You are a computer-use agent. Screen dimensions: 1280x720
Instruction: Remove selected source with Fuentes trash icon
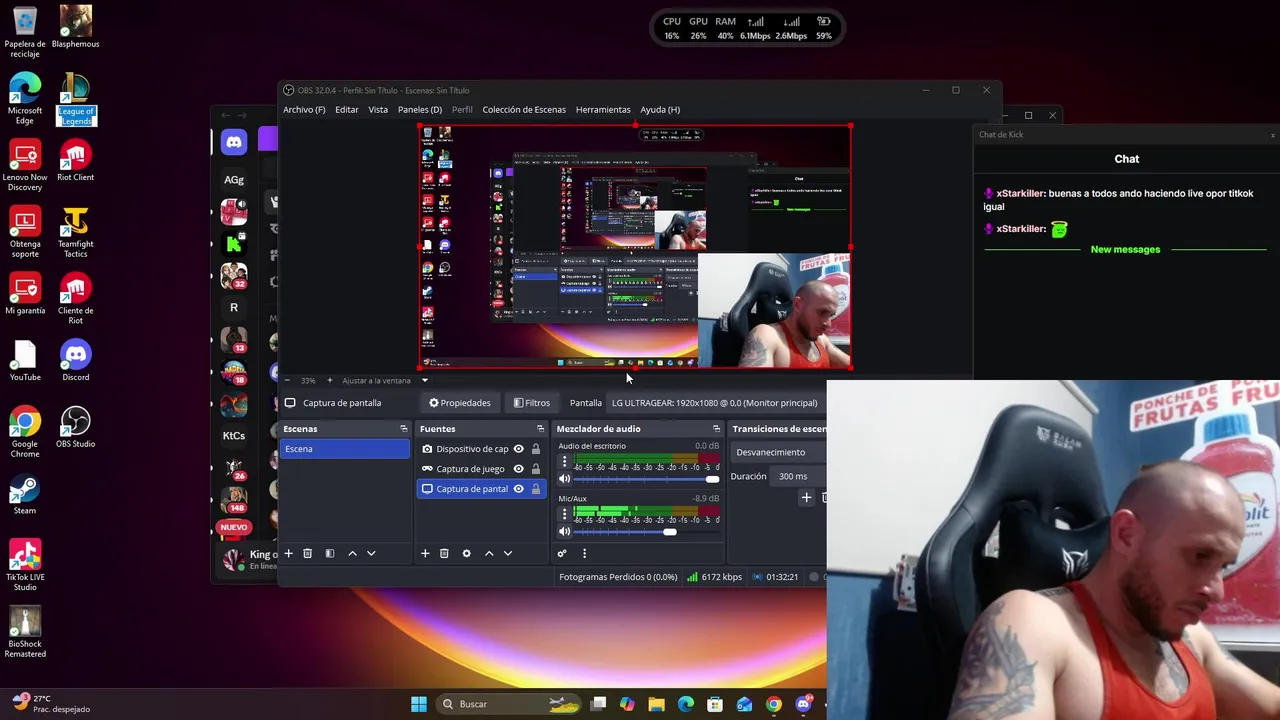[x=444, y=553]
